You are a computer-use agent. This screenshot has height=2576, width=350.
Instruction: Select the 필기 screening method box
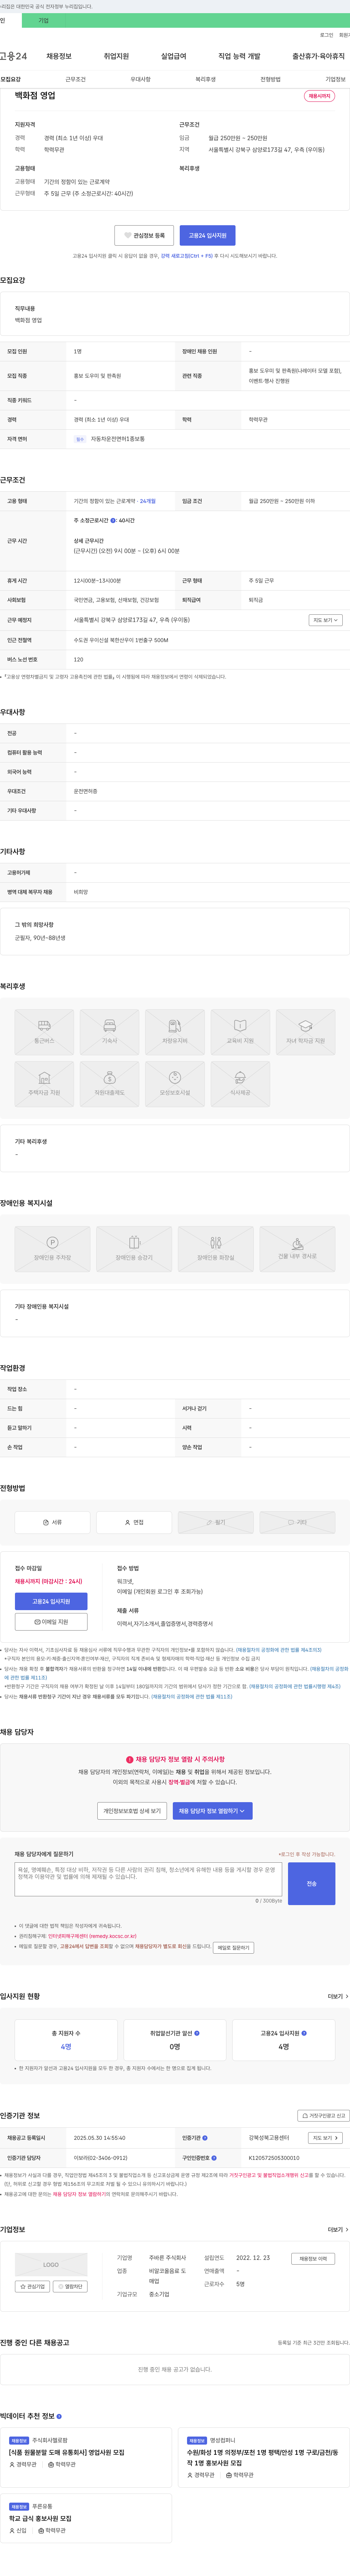click(215, 1522)
